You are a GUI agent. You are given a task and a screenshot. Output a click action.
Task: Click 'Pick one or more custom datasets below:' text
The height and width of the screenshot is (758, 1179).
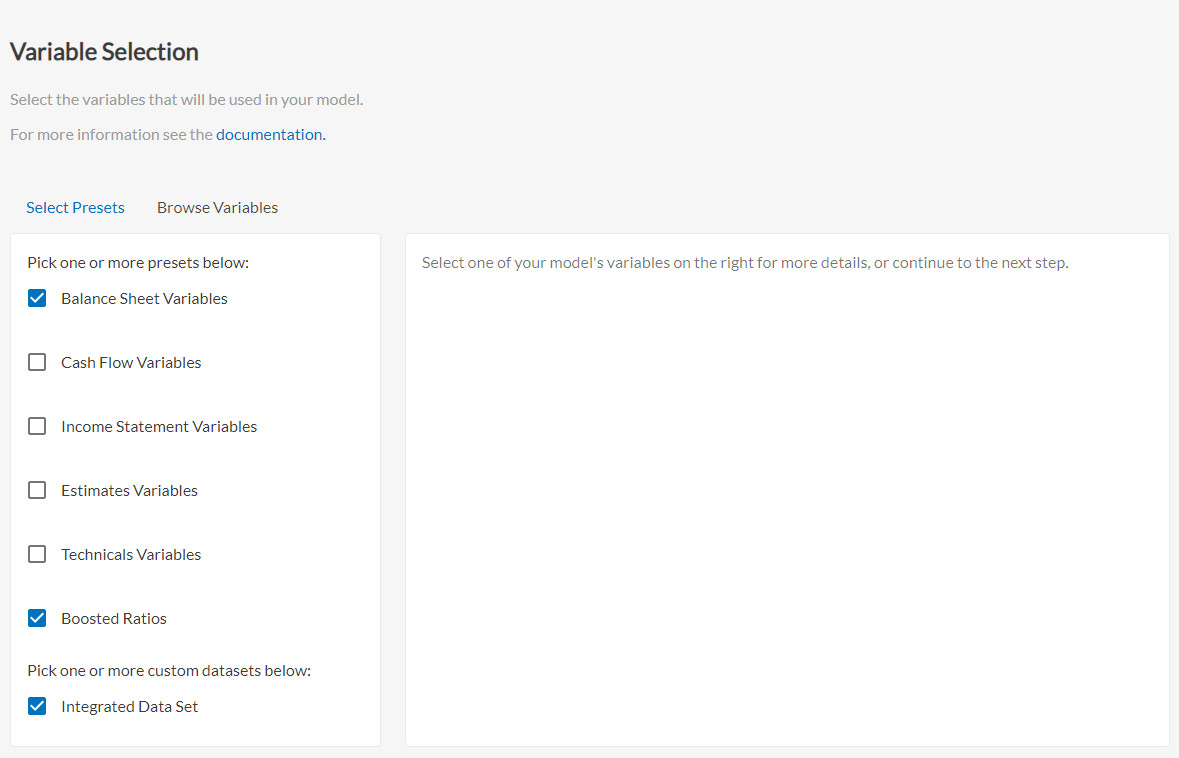coord(169,670)
